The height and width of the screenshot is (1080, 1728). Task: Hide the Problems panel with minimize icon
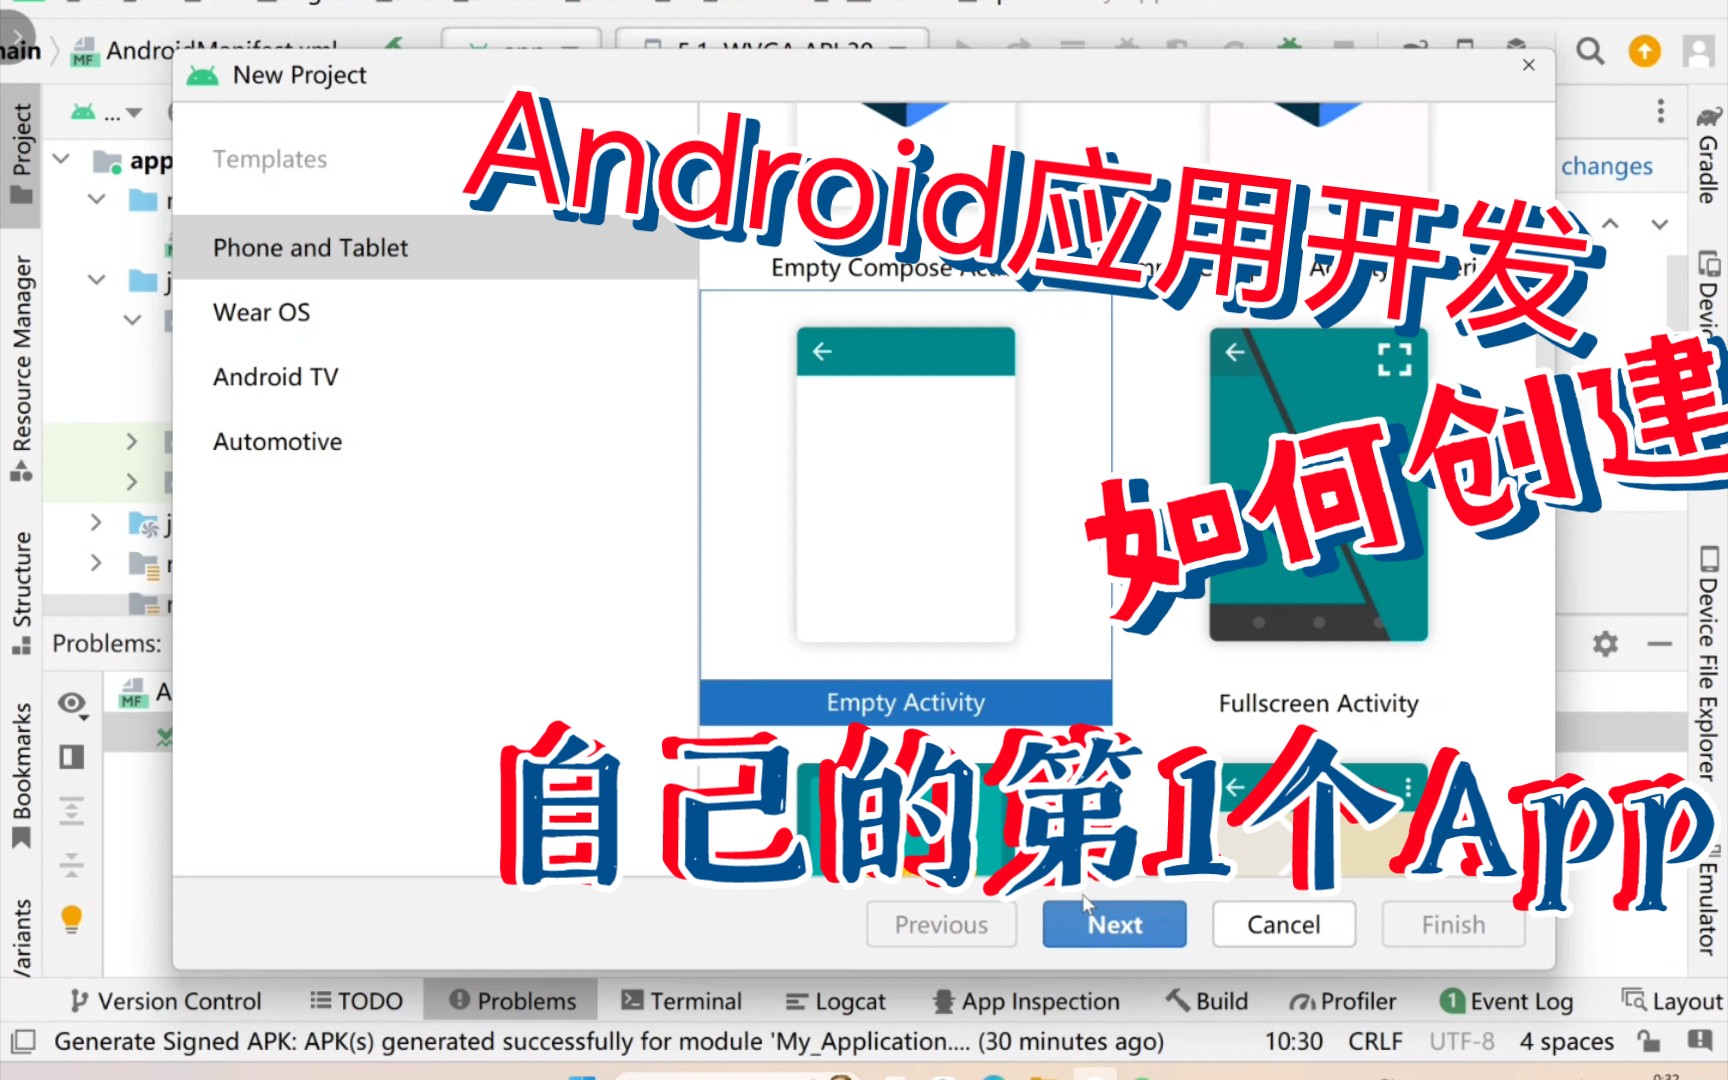point(1660,644)
